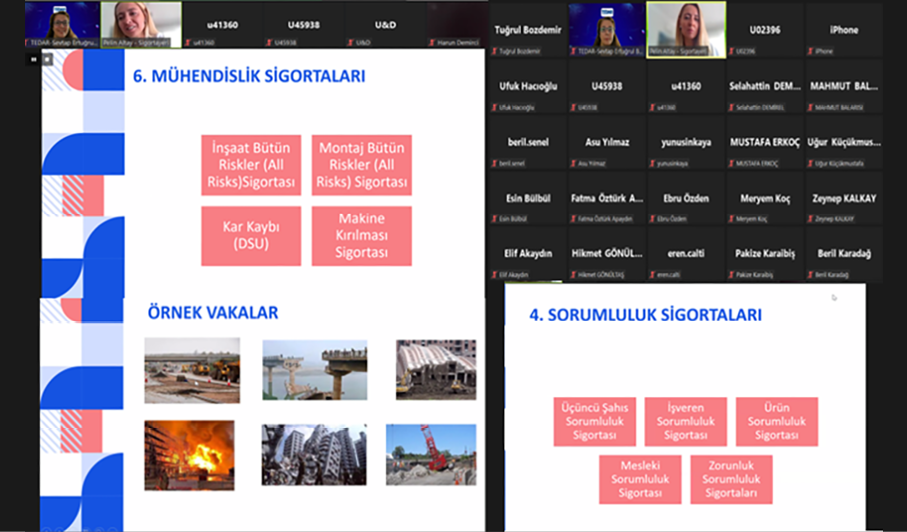Image resolution: width=907 pixels, height=532 pixels.
Task: Click muted mic icon next to Elif Akaydın
Action: coord(493,274)
